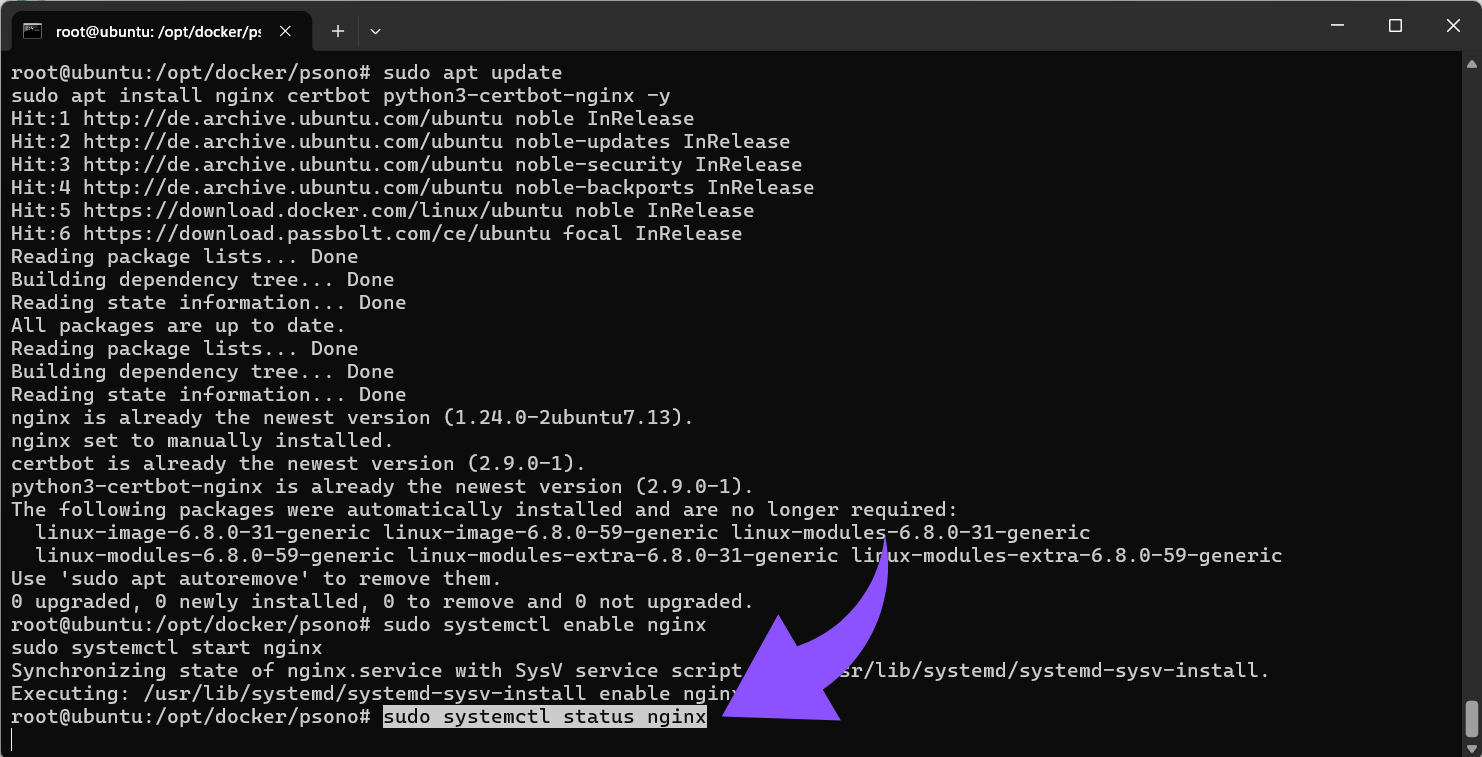
Task: Click the Hit:5 download.docker.com line
Action: 383,211
